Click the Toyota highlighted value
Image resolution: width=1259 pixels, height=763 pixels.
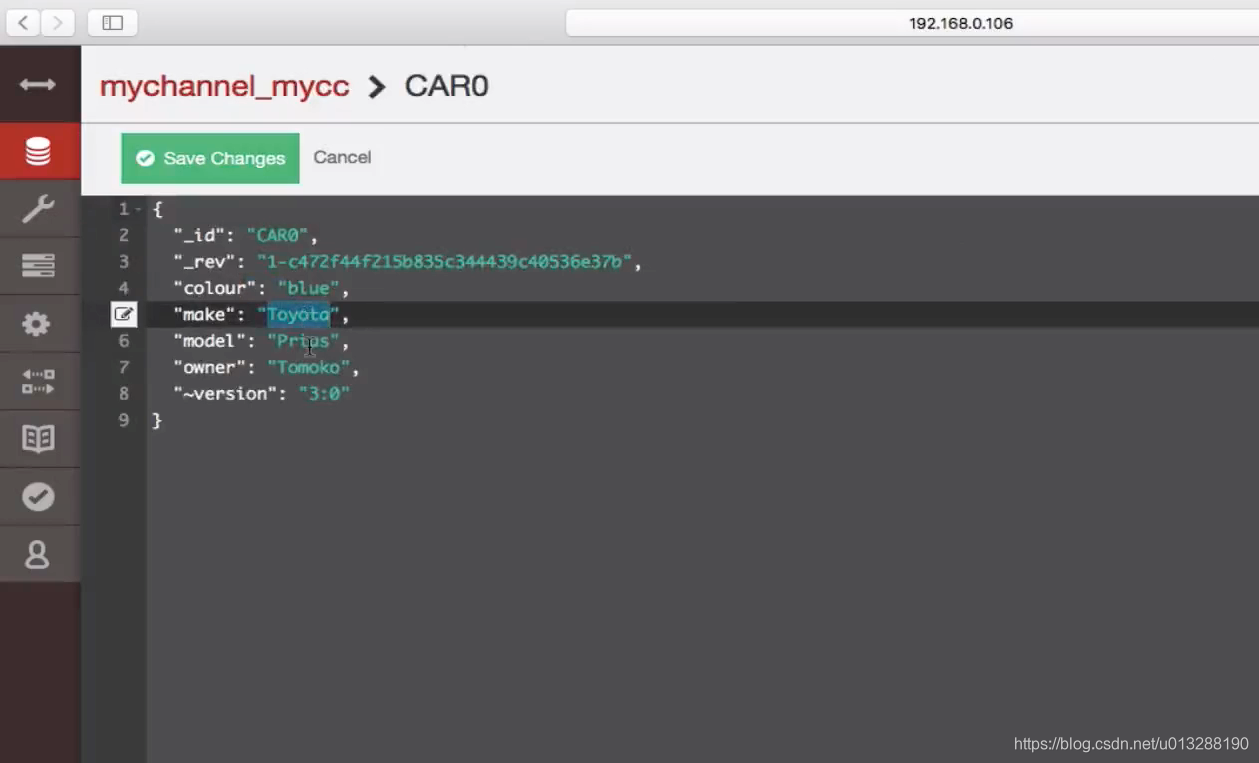[x=299, y=314]
